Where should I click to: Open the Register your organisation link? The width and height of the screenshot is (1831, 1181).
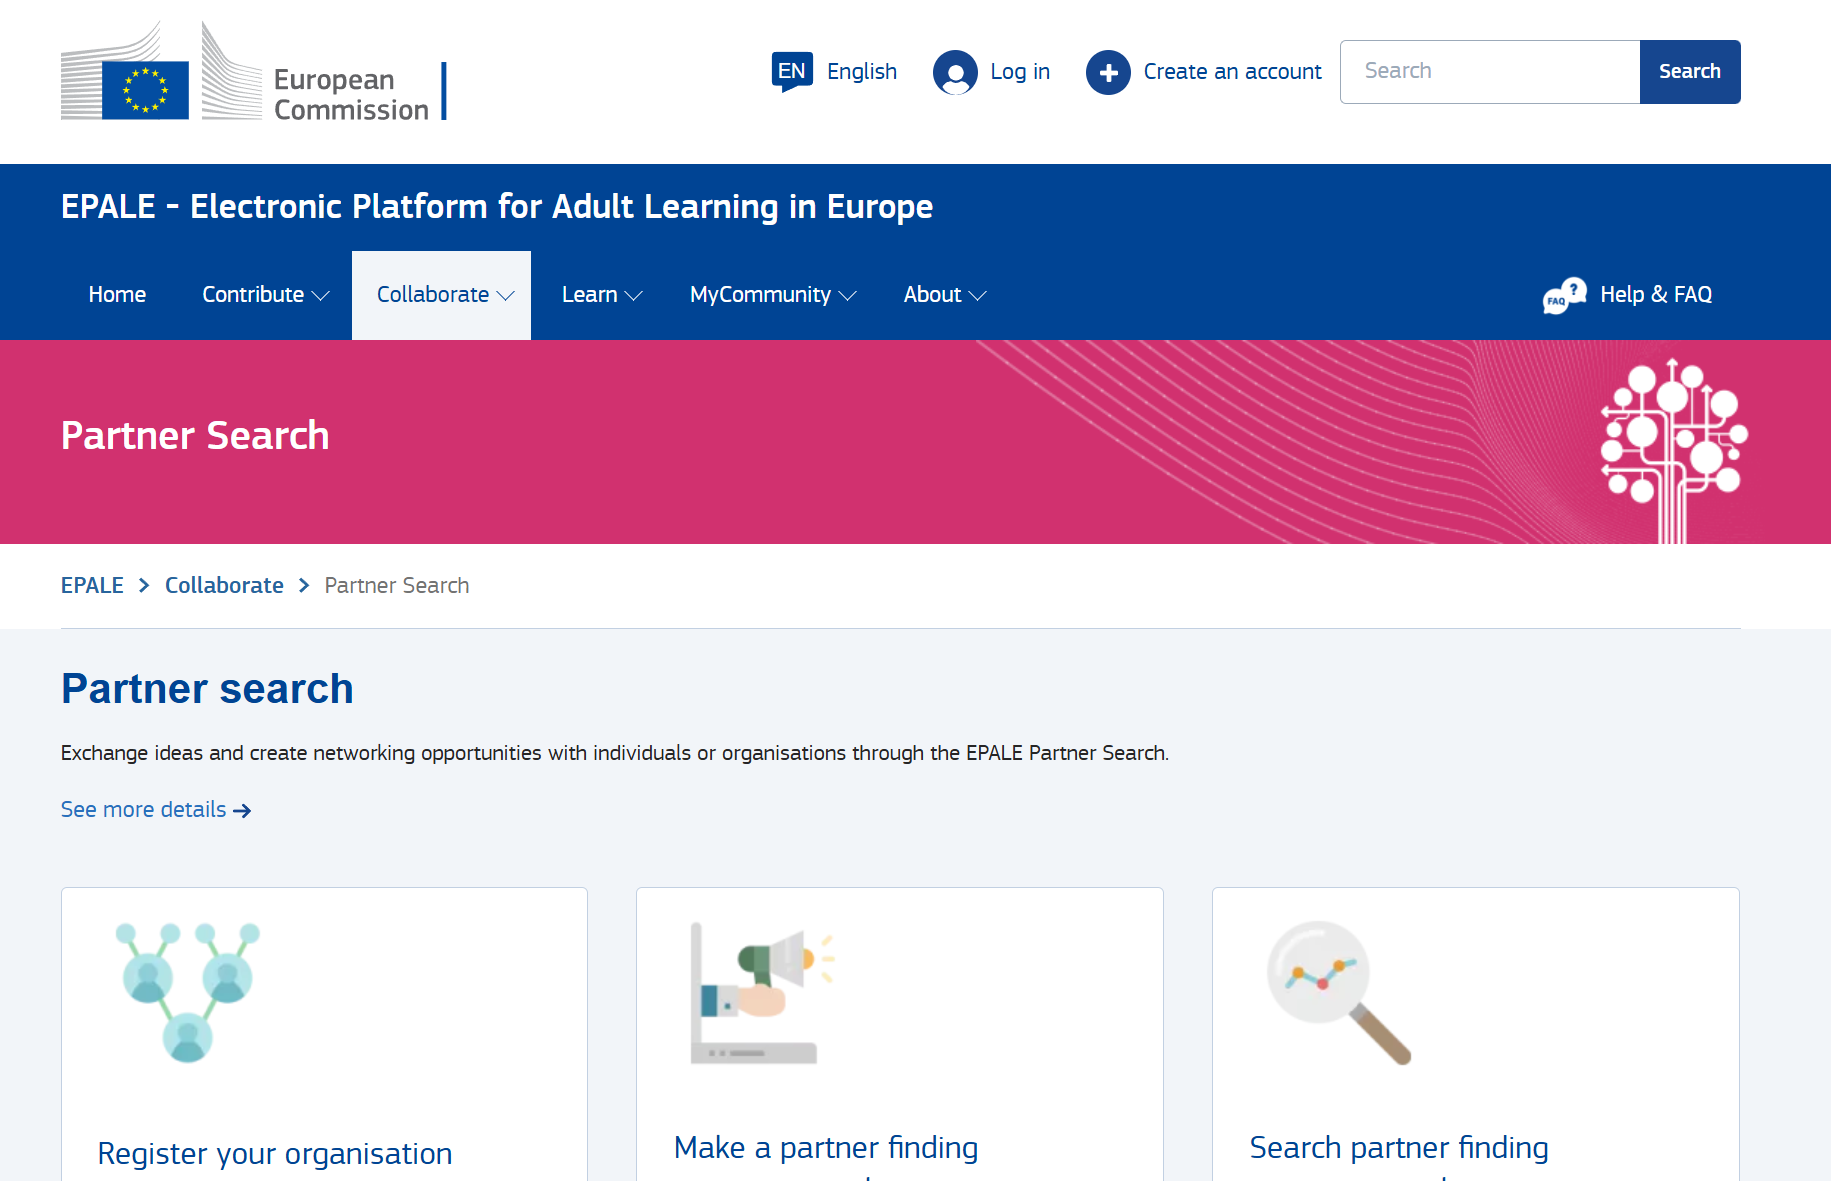pyautogui.click(x=275, y=1153)
